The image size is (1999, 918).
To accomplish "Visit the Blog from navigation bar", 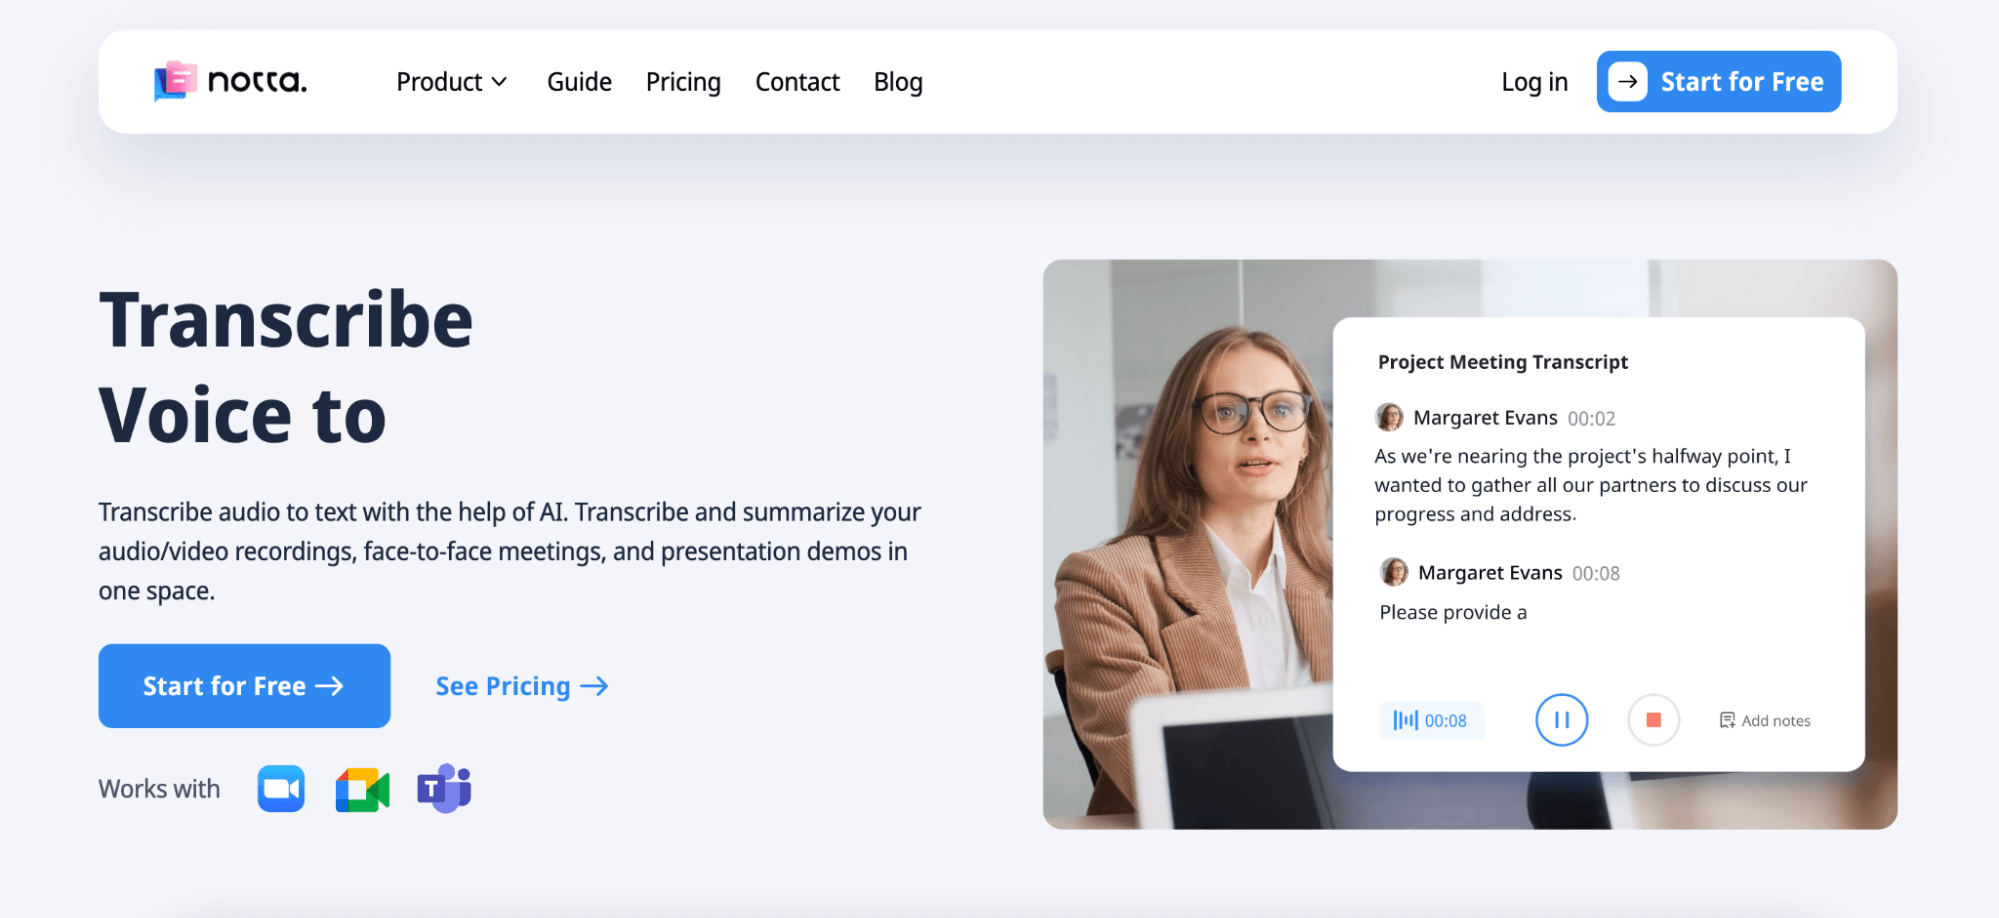I will 898,82.
